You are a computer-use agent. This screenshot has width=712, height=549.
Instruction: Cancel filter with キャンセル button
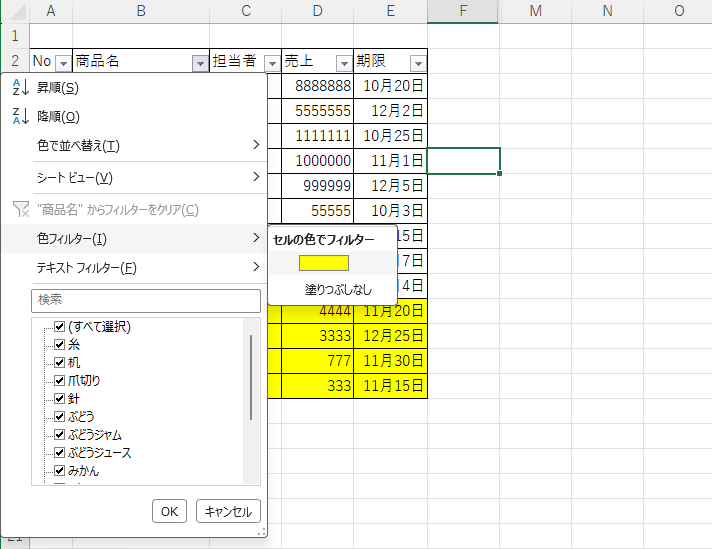click(228, 511)
